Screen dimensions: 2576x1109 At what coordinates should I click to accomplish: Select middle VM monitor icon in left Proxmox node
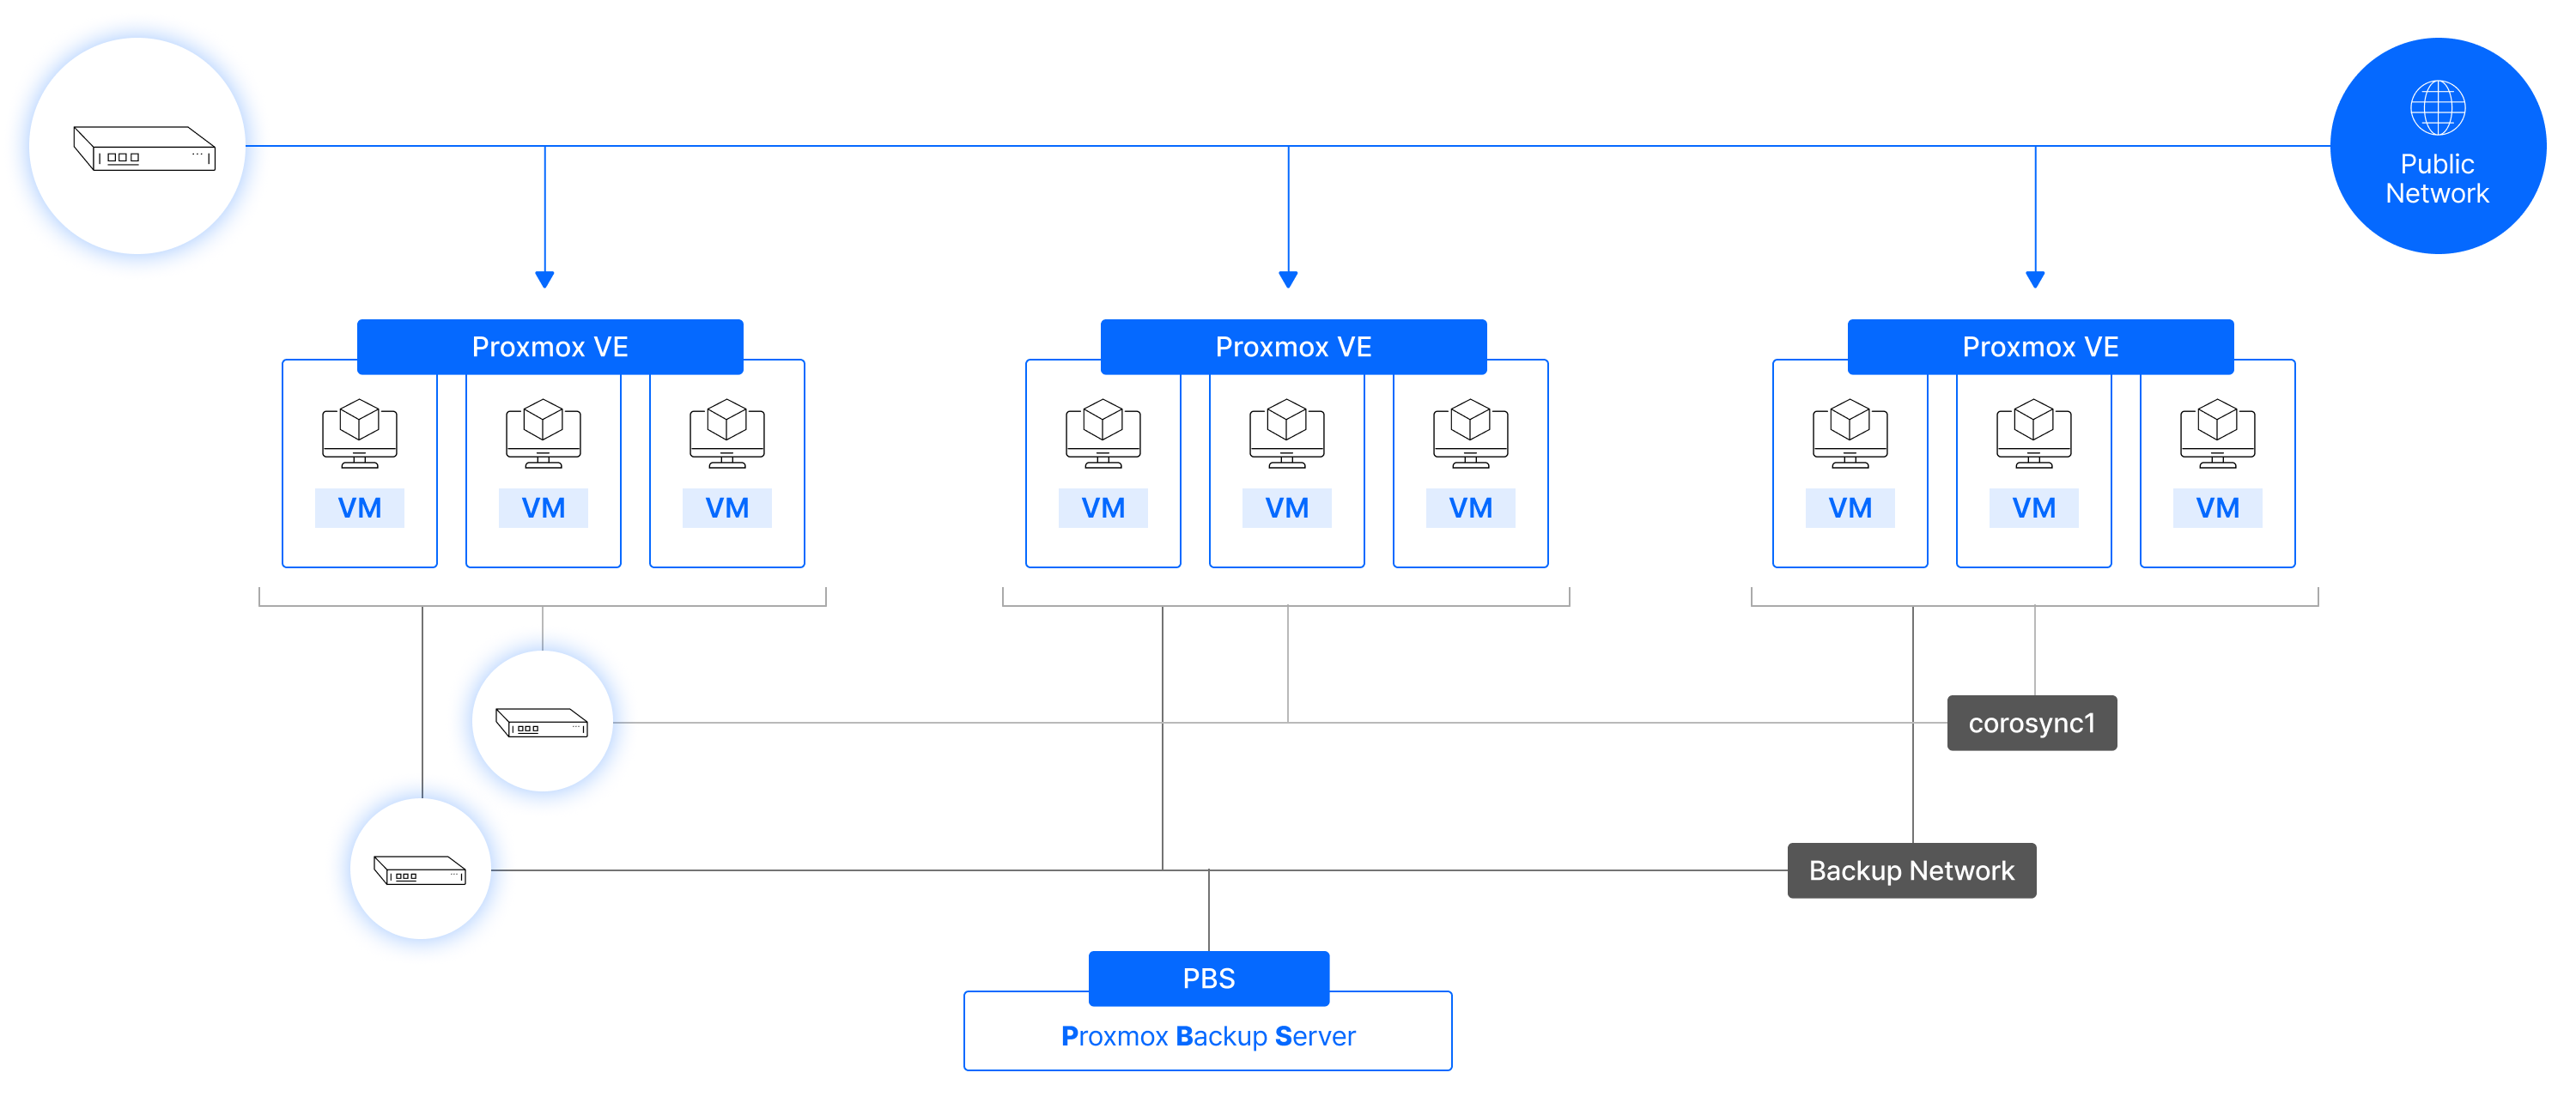543,434
